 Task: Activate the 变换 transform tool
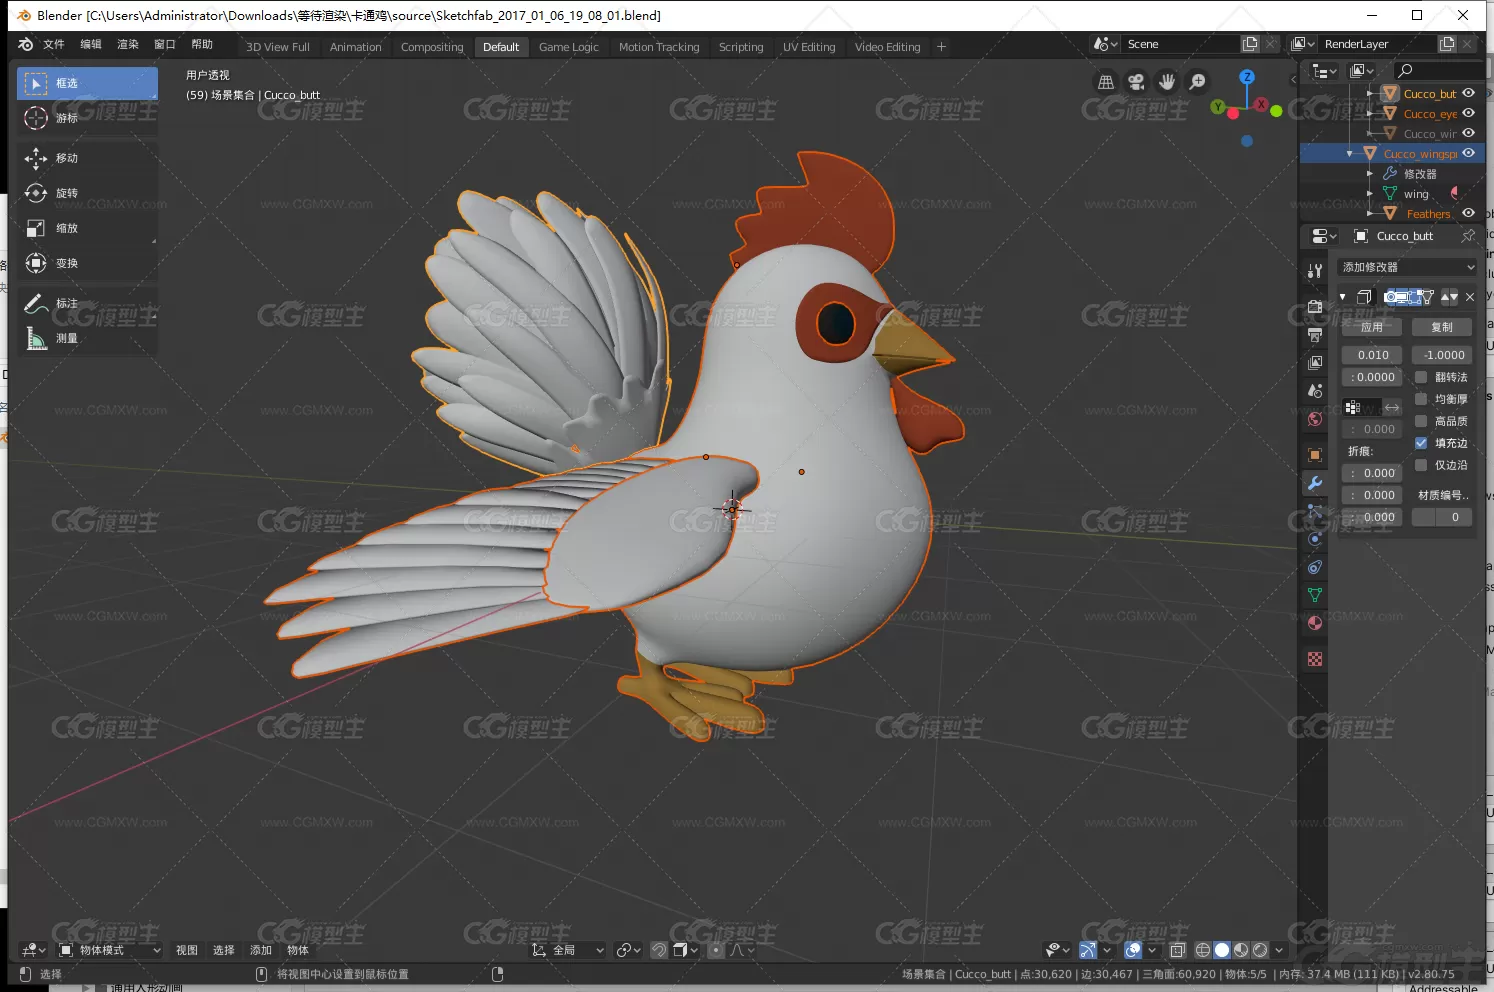[x=87, y=263]
